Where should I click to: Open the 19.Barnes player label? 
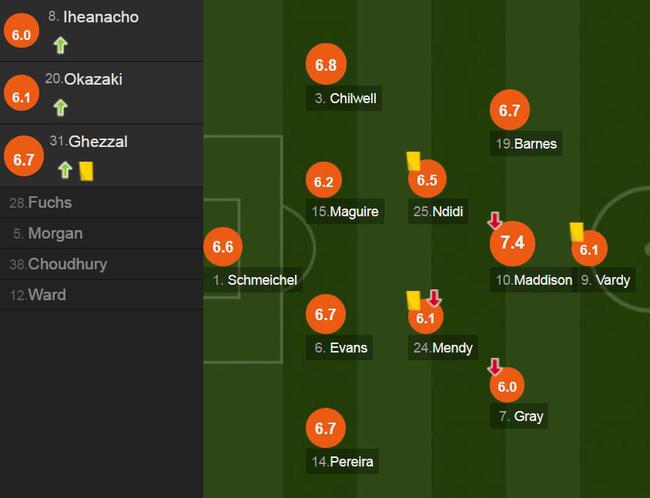tap(526, 143)
